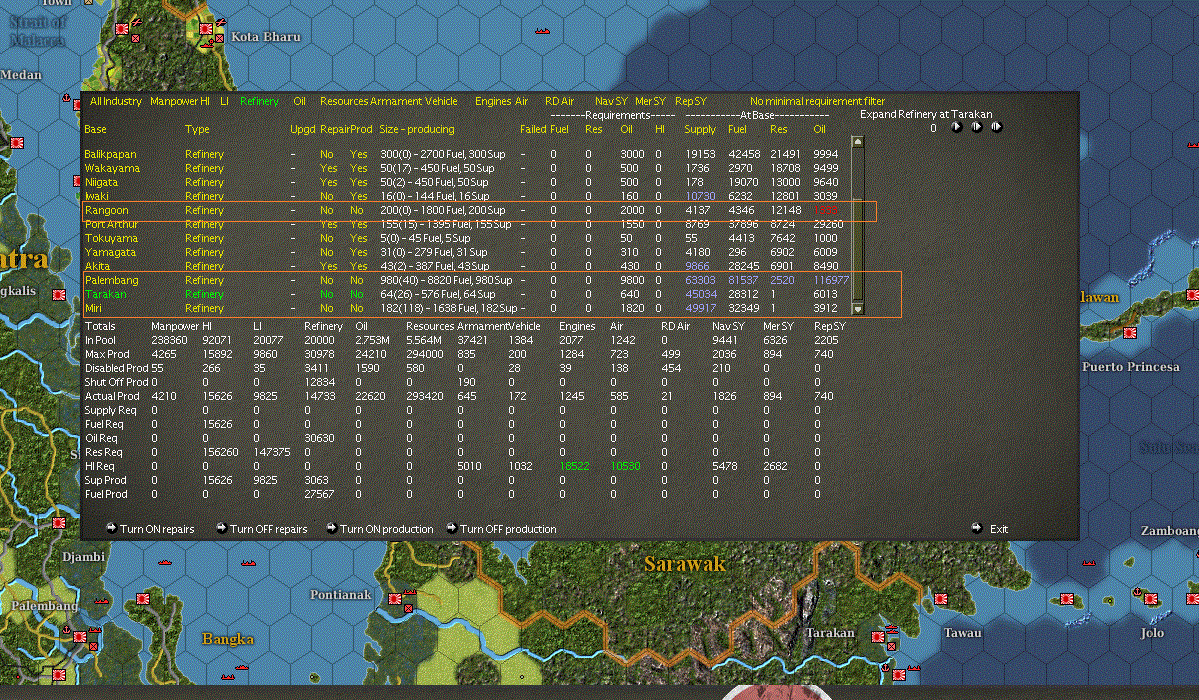Select the base flag marker at Jolo

point(1151,599)
